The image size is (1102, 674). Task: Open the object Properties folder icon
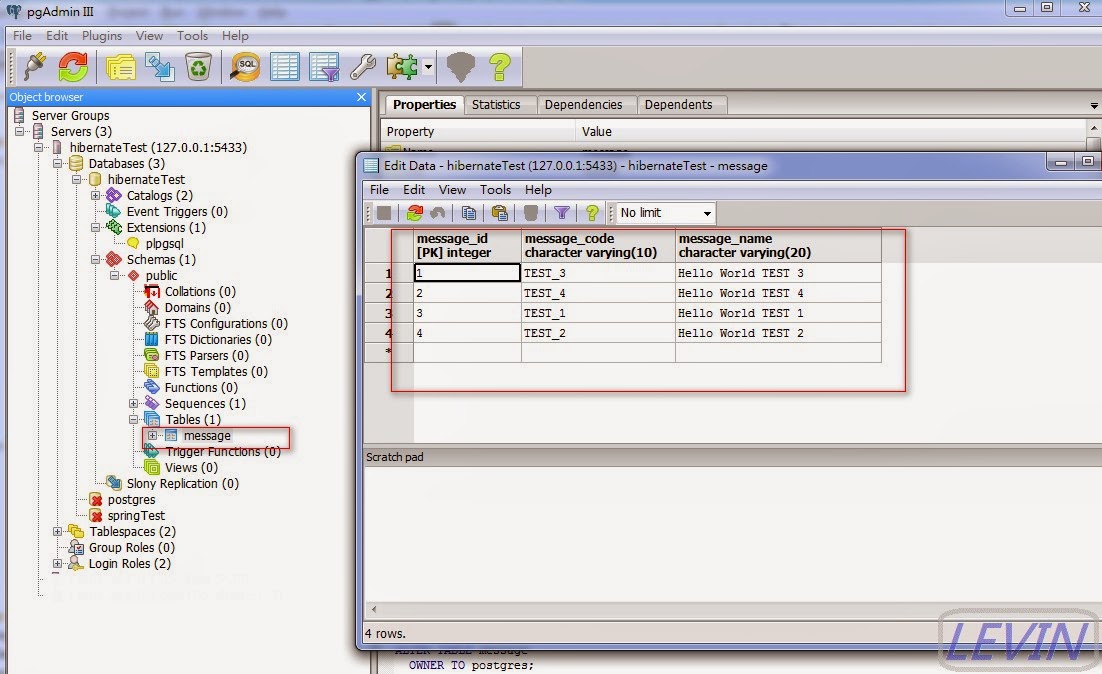tap(121, 67)
